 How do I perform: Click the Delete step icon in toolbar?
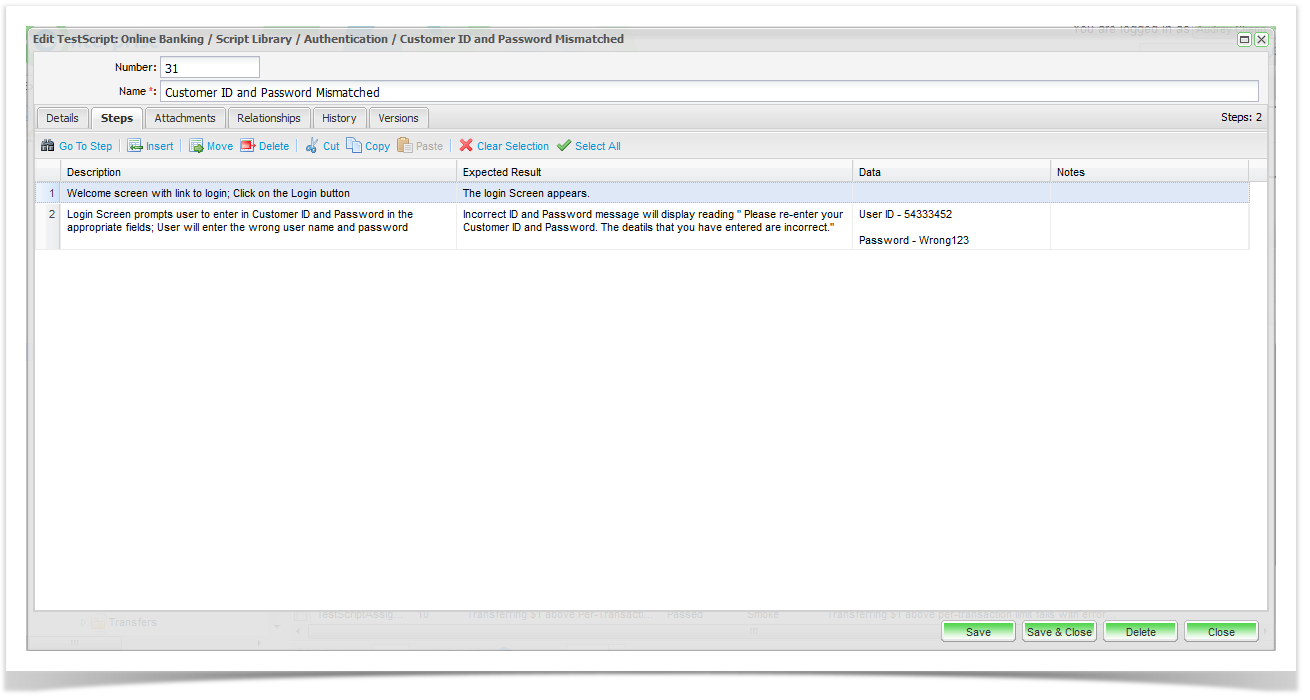pyautogui.click(x=248, y=146)
